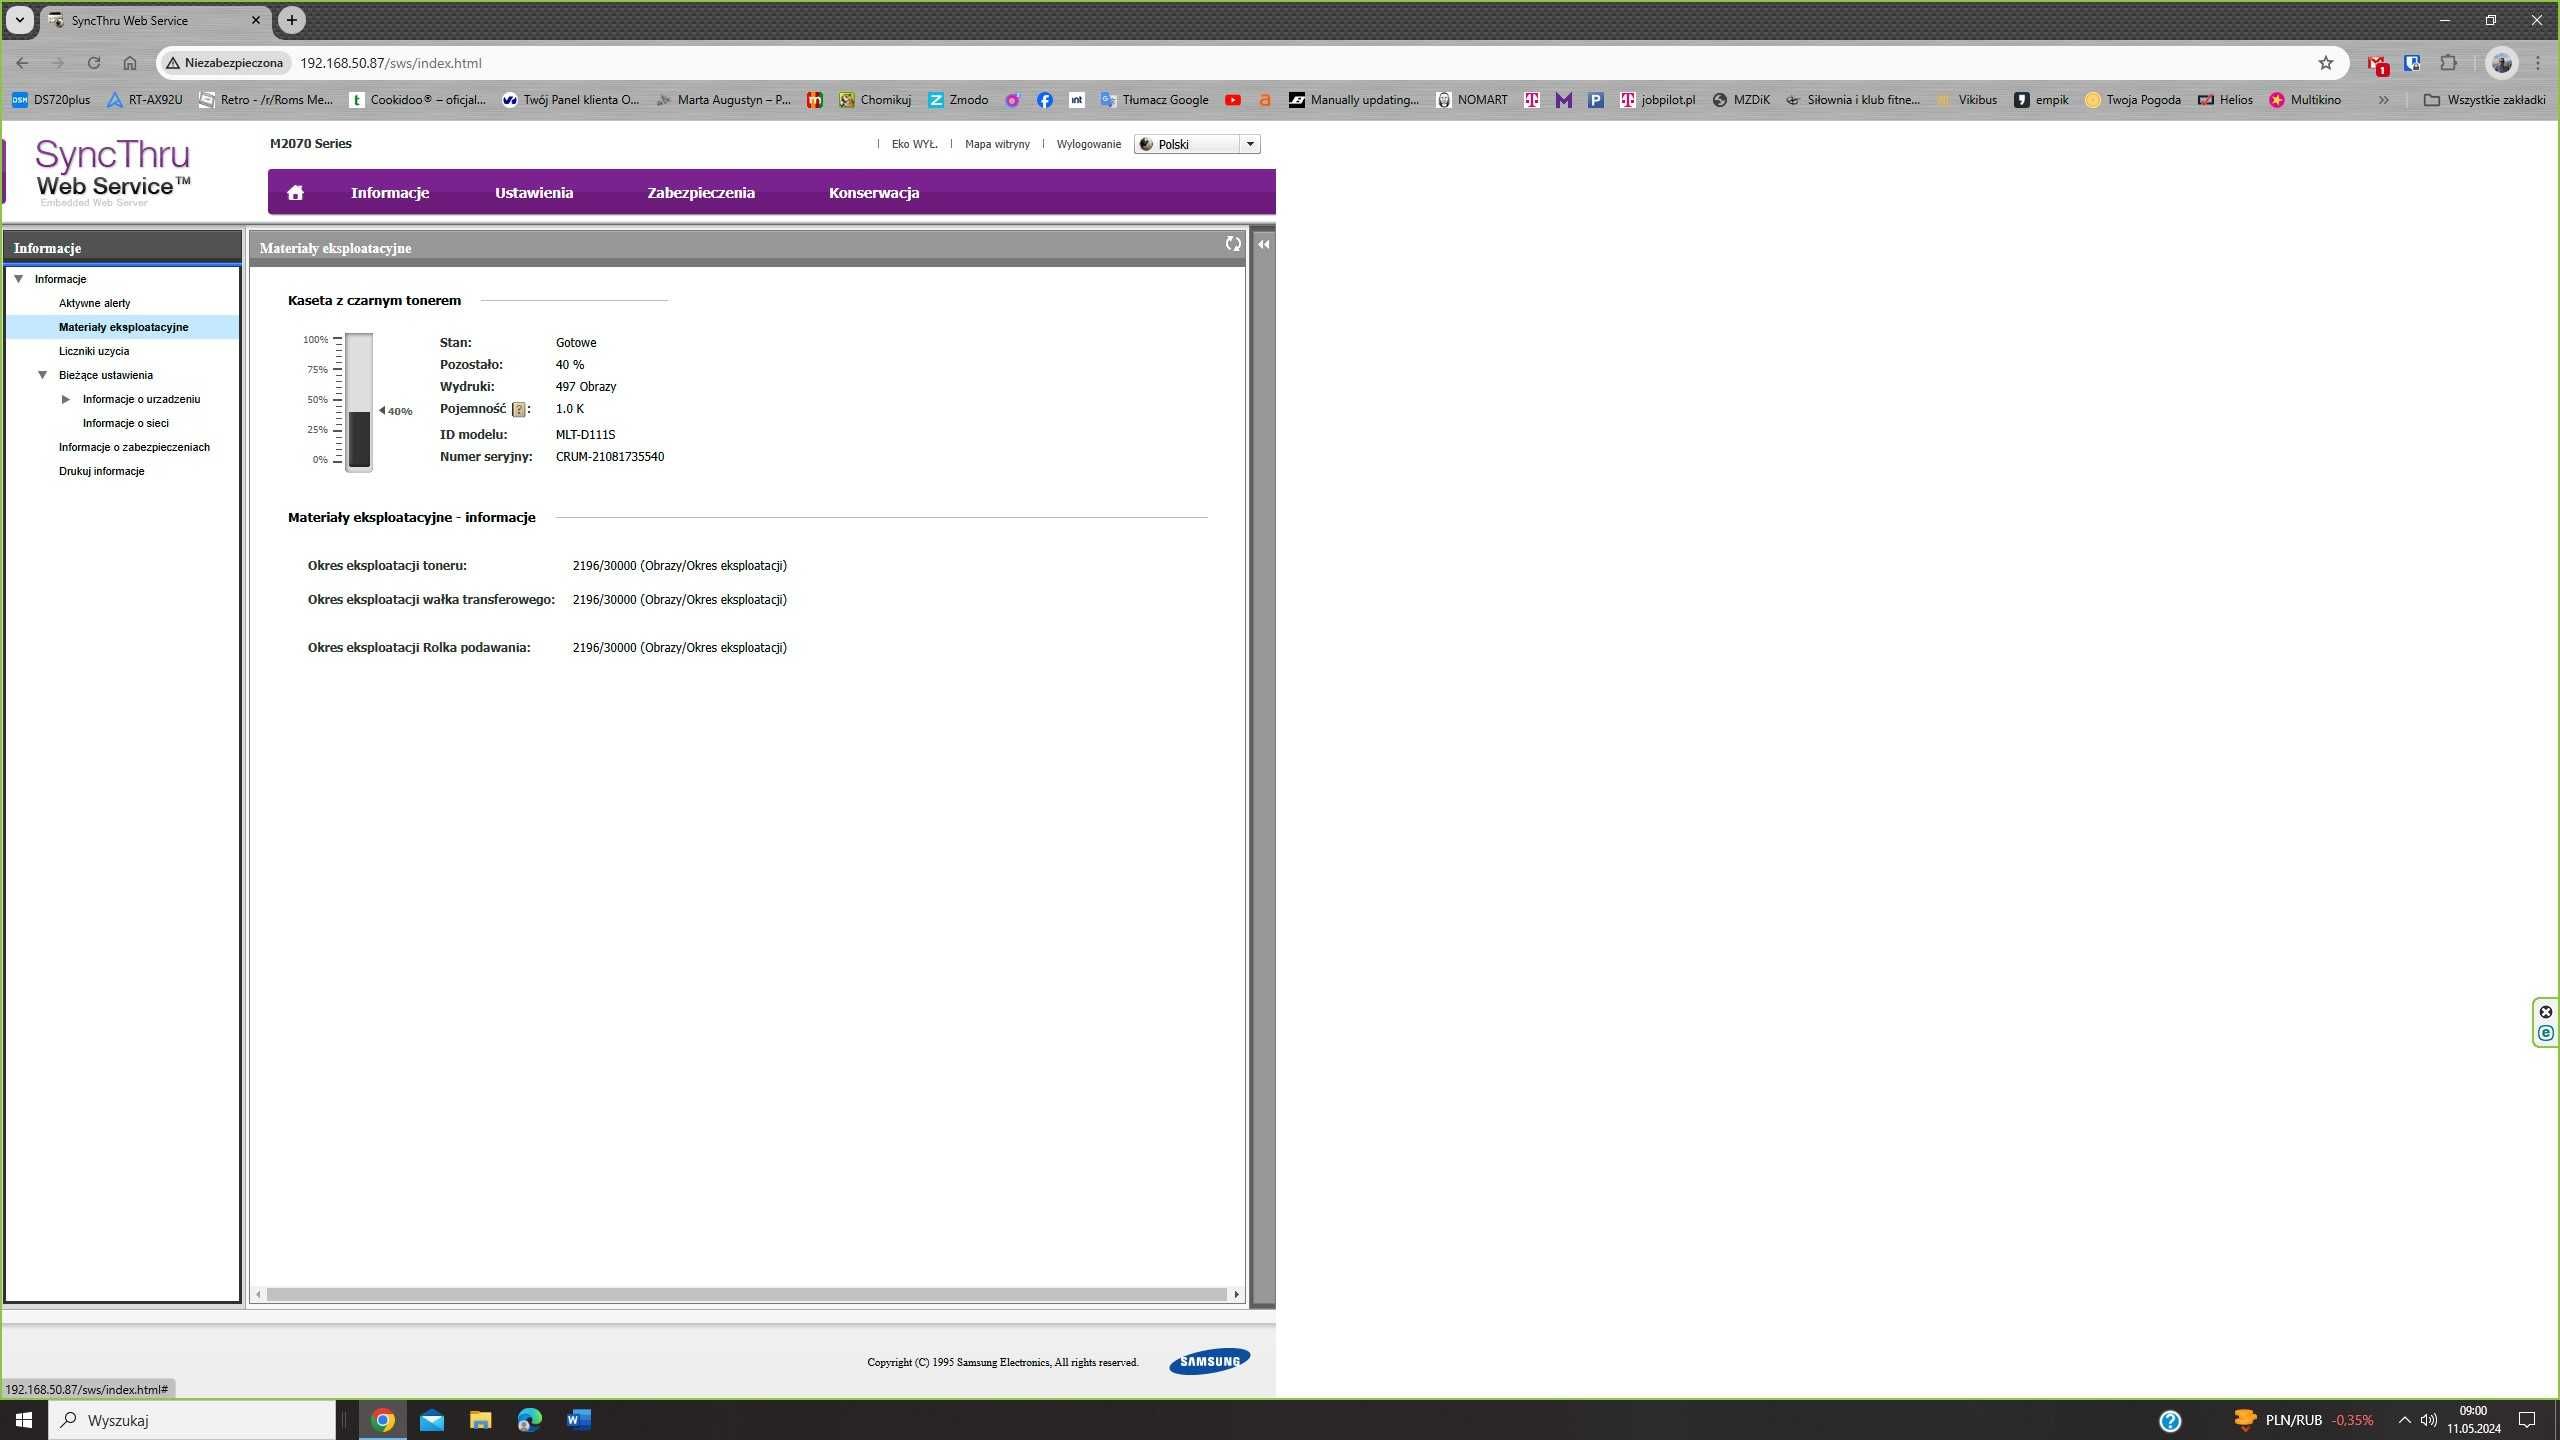
Task: Go back to the previous page
Action: click(23, 63)
